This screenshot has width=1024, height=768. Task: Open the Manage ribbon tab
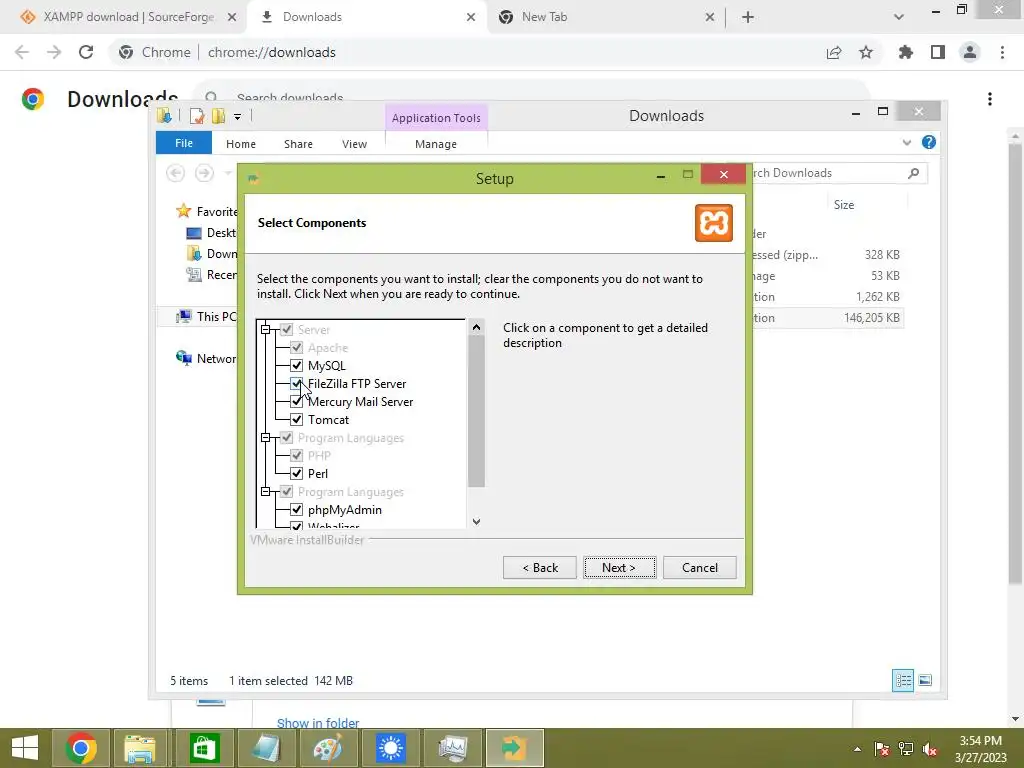pos(436,144)
